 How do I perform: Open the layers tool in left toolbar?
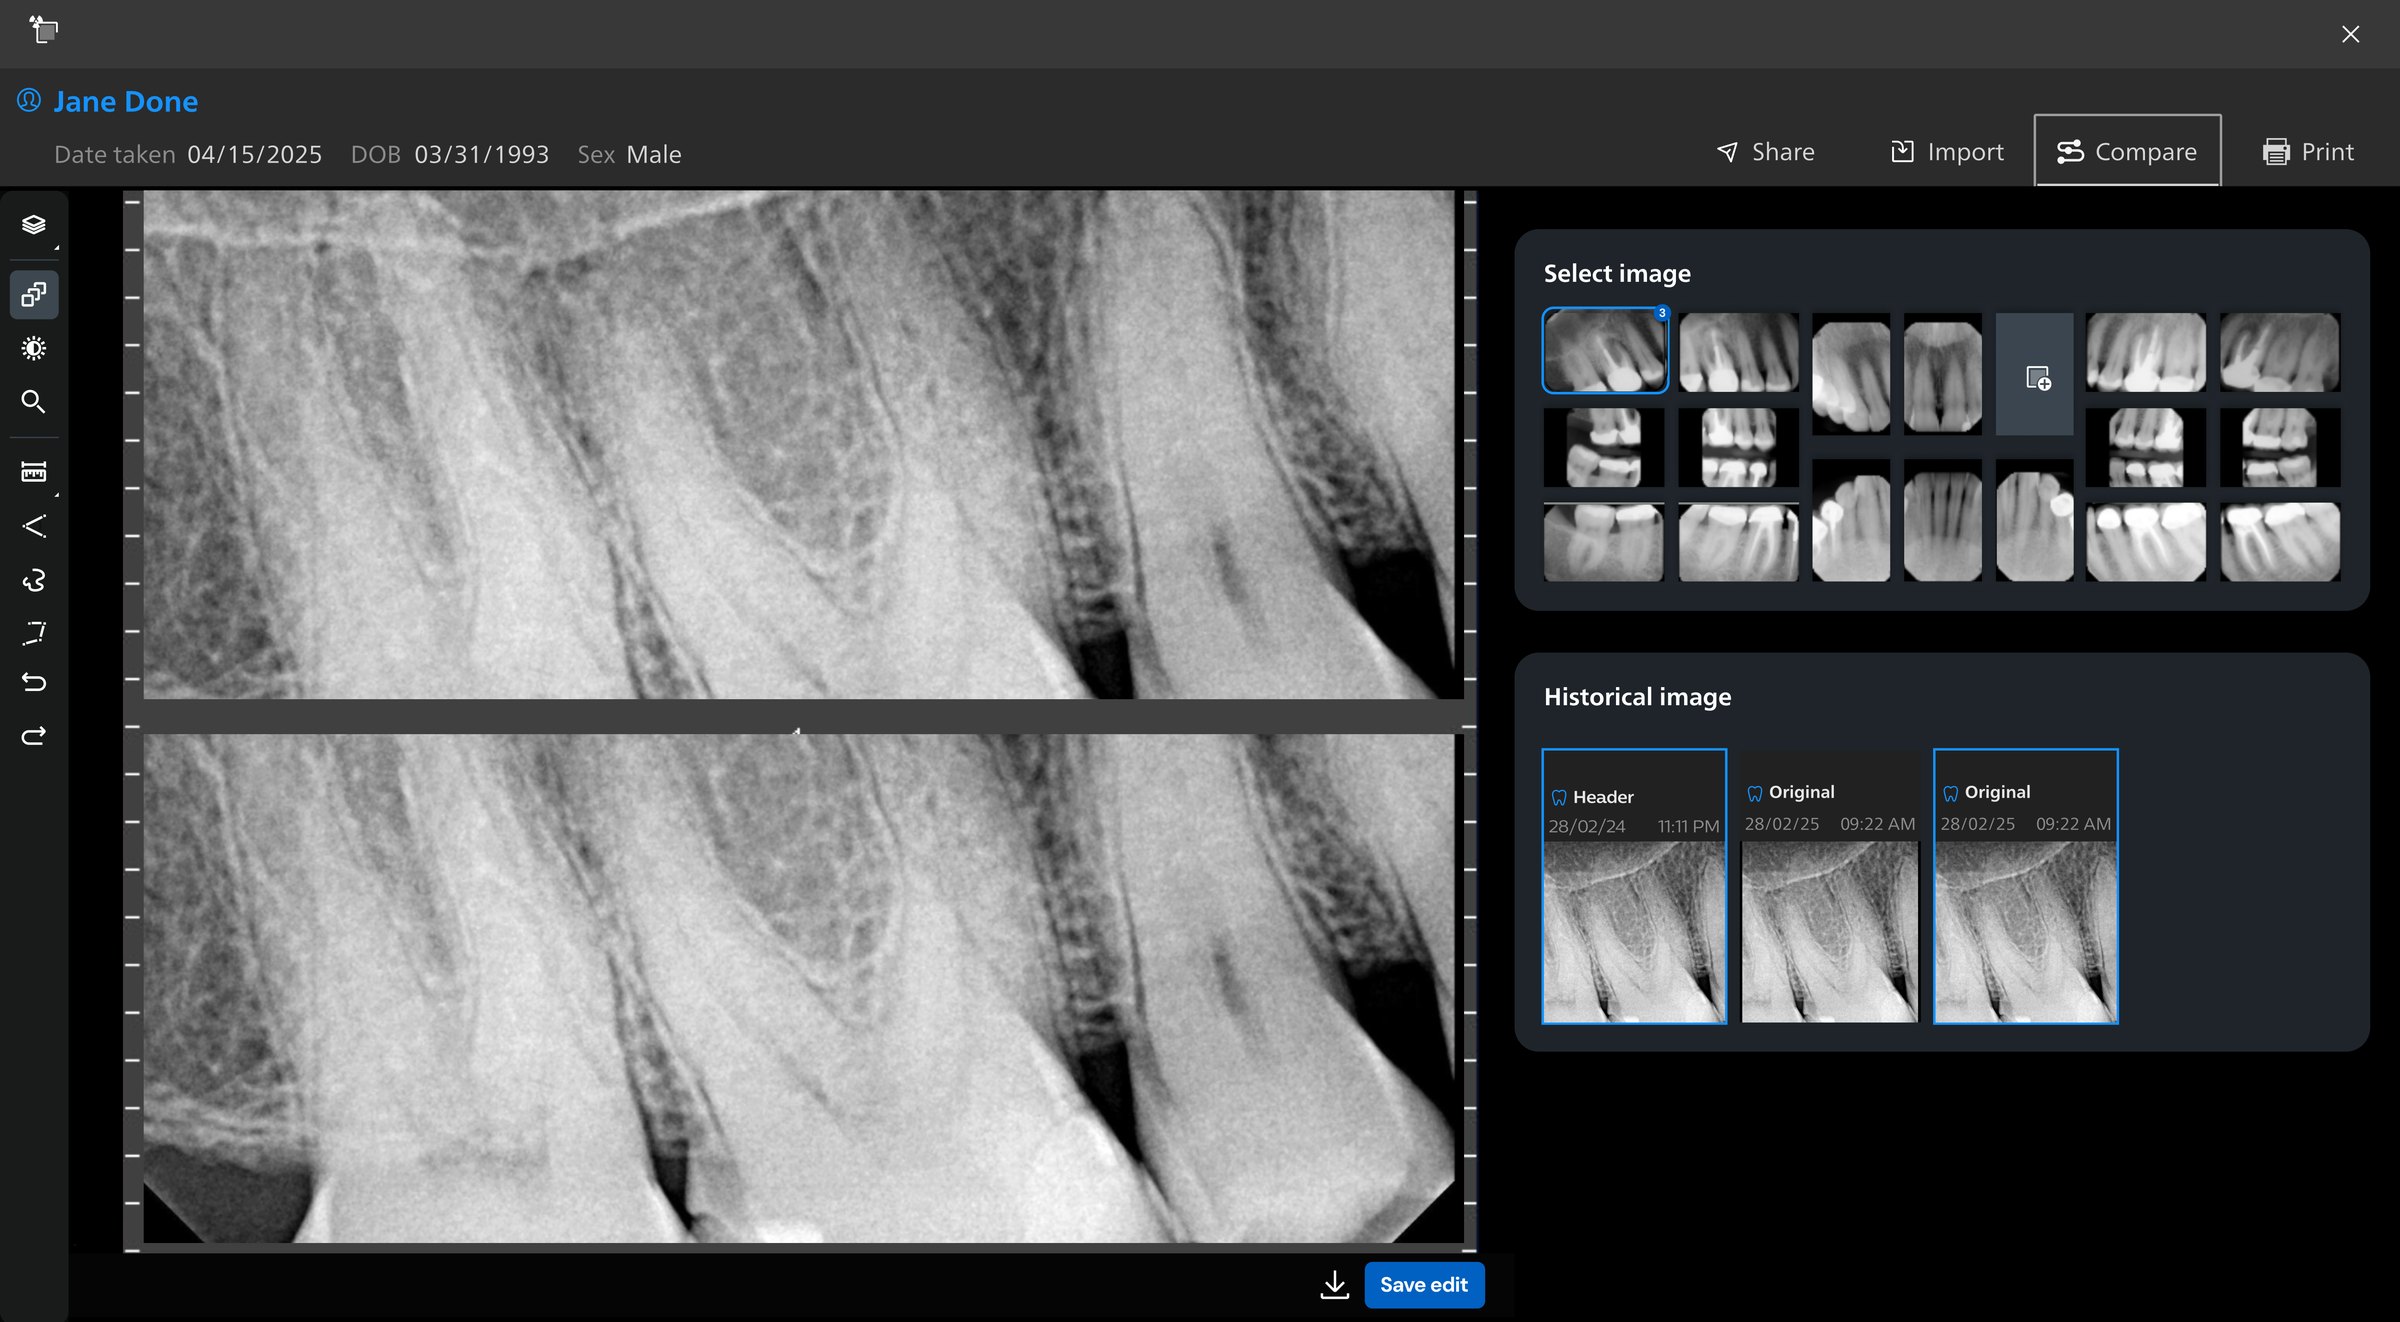(34, 225)
